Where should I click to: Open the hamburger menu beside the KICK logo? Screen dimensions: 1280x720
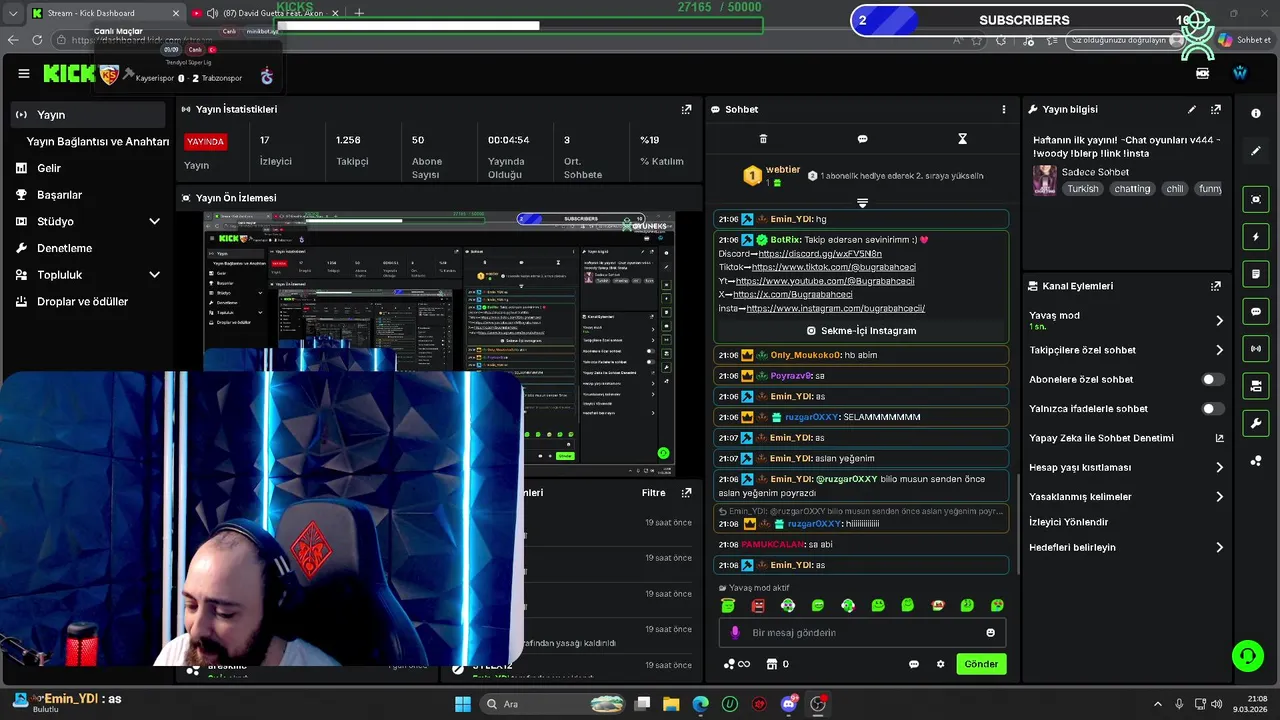click(x=24, y=73)
